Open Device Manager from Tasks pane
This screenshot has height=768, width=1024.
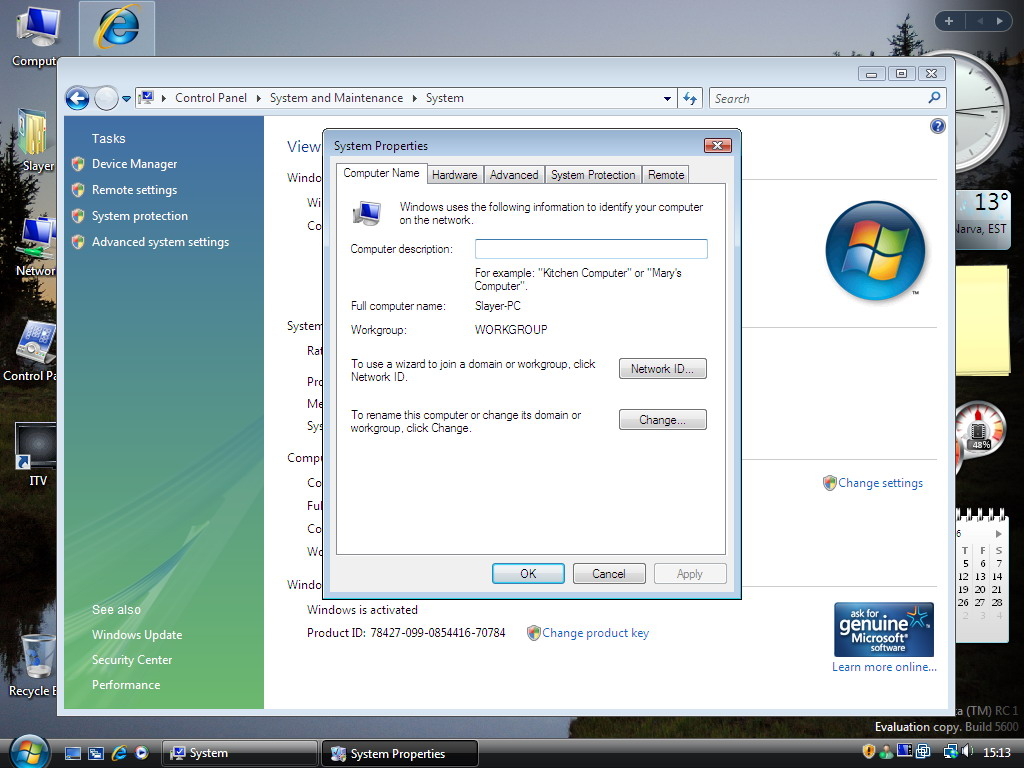click(135, 164)
